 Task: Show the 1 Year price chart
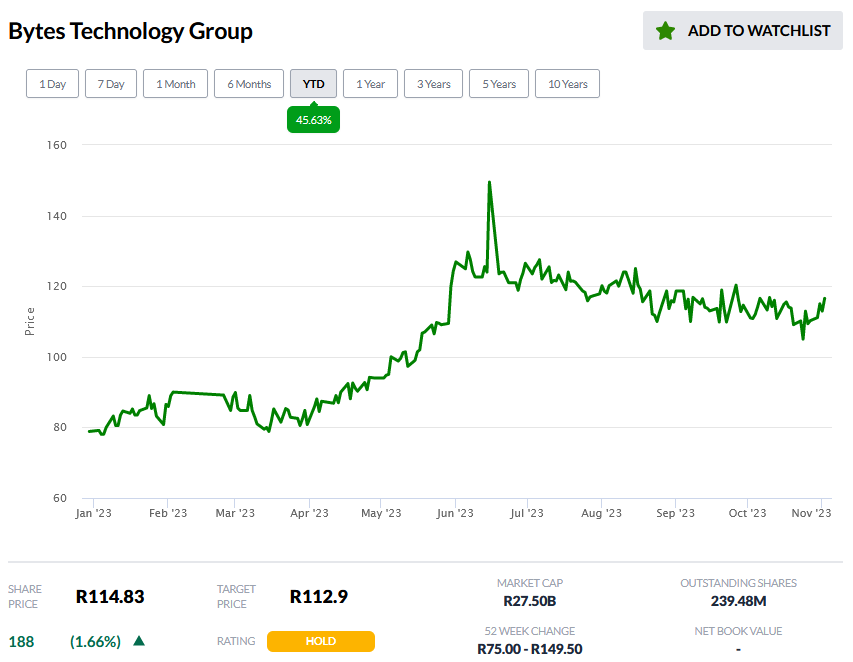pos(370,84)
